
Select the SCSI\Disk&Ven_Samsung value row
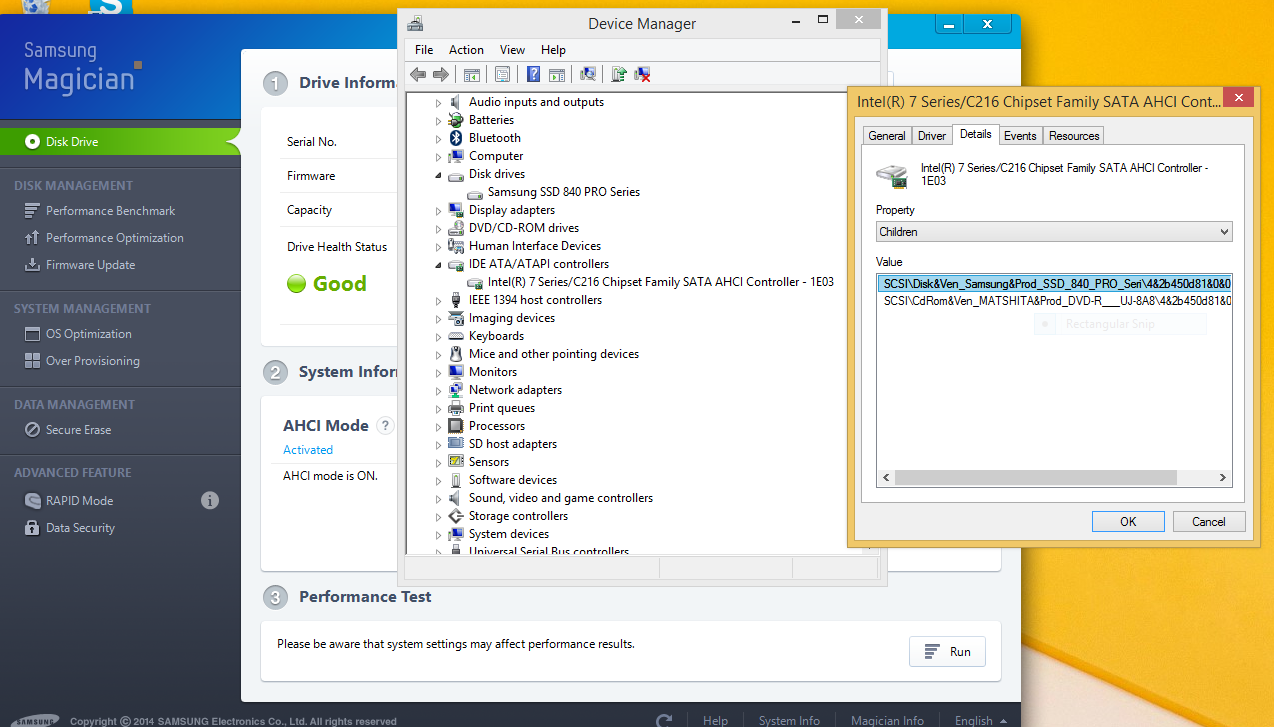[x=1054, y=284]
